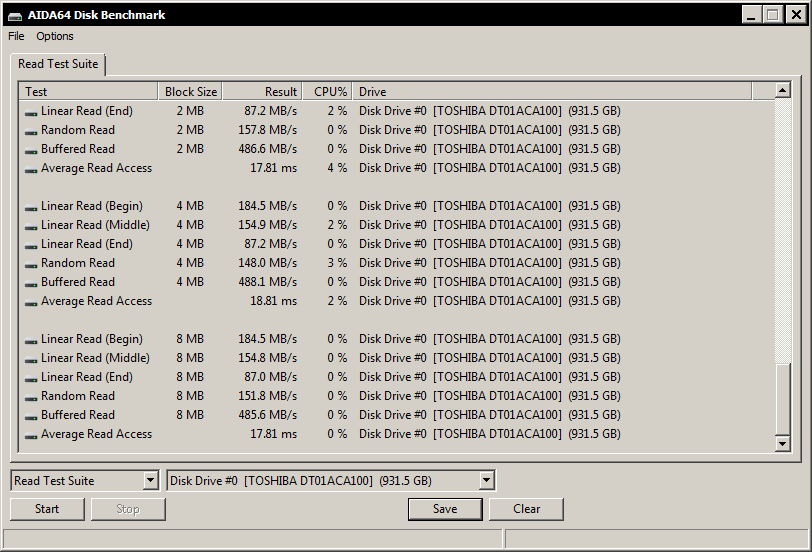Sort by the Block Size column header
Image resolution: width=812 pixels, height=552 pixels.
(x=190, y=92)
